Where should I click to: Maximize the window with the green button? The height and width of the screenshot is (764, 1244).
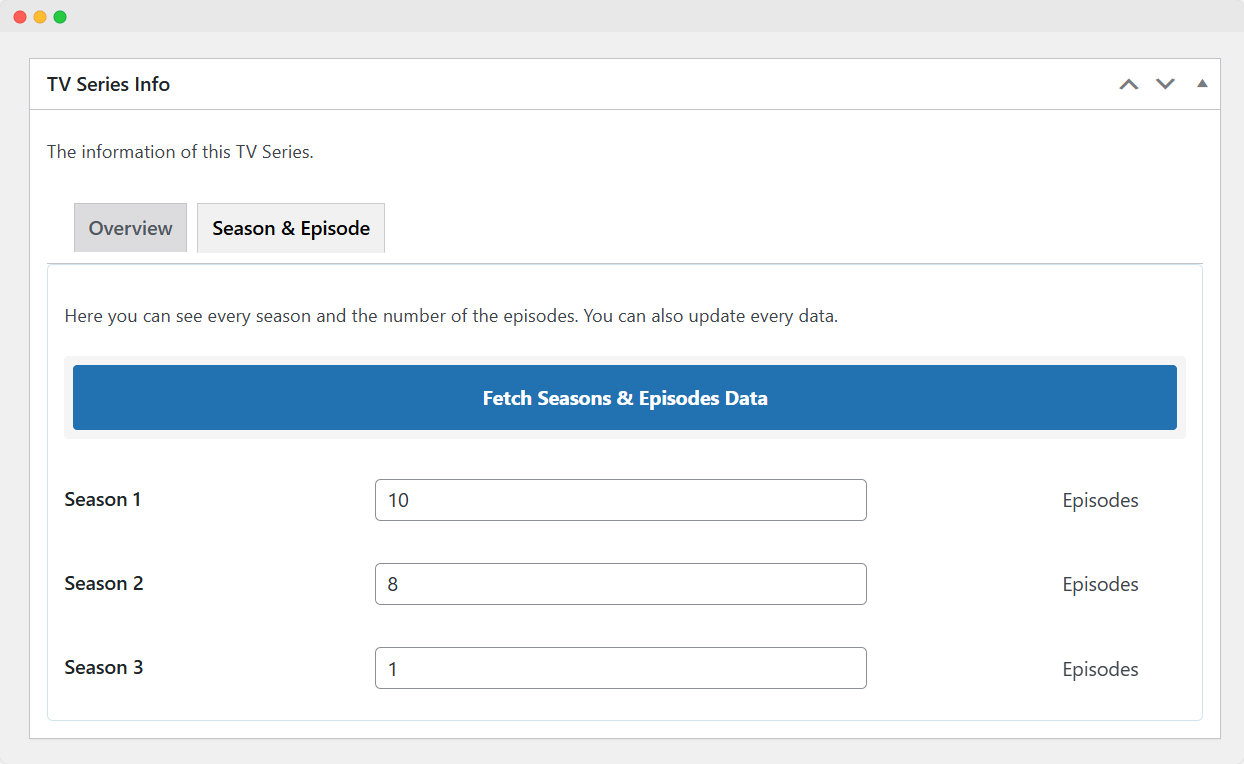[x=60, y=17]
